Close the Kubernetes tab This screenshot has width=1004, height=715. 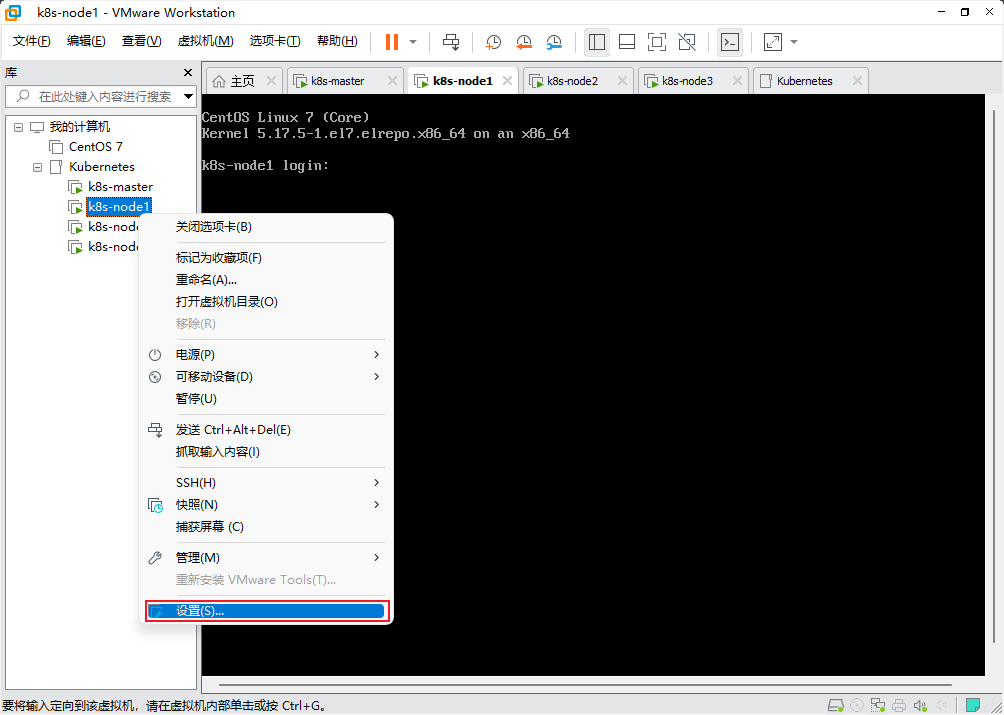click(x=857, y=81)
